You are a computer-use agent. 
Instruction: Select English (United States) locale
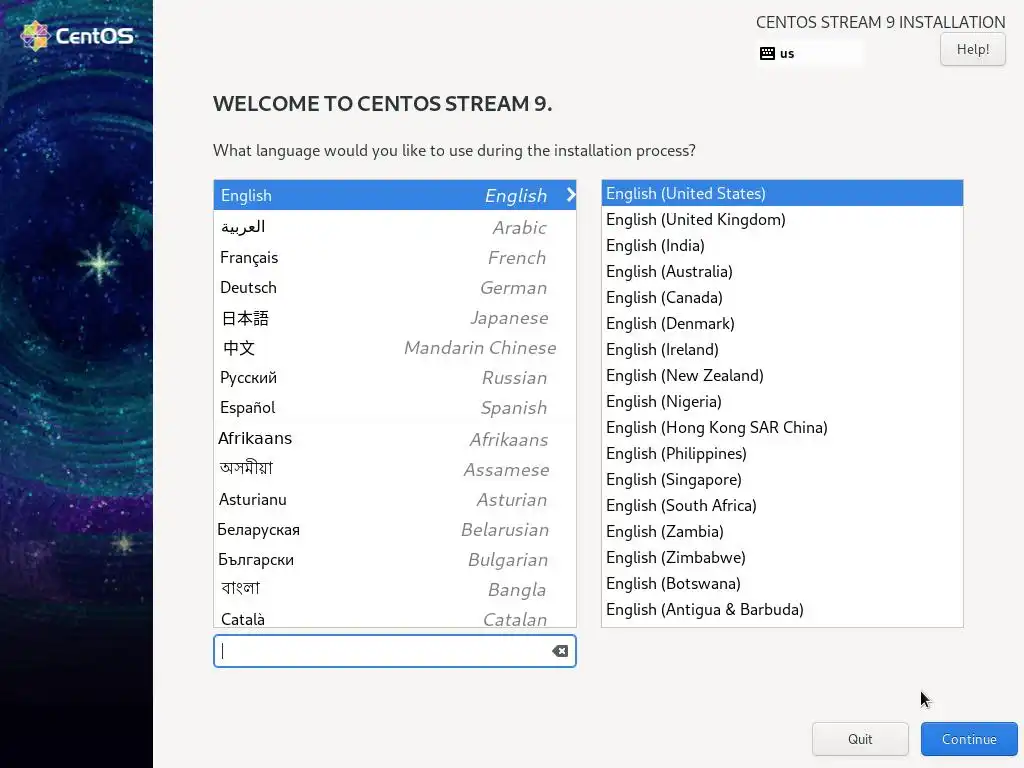point(782,193)
